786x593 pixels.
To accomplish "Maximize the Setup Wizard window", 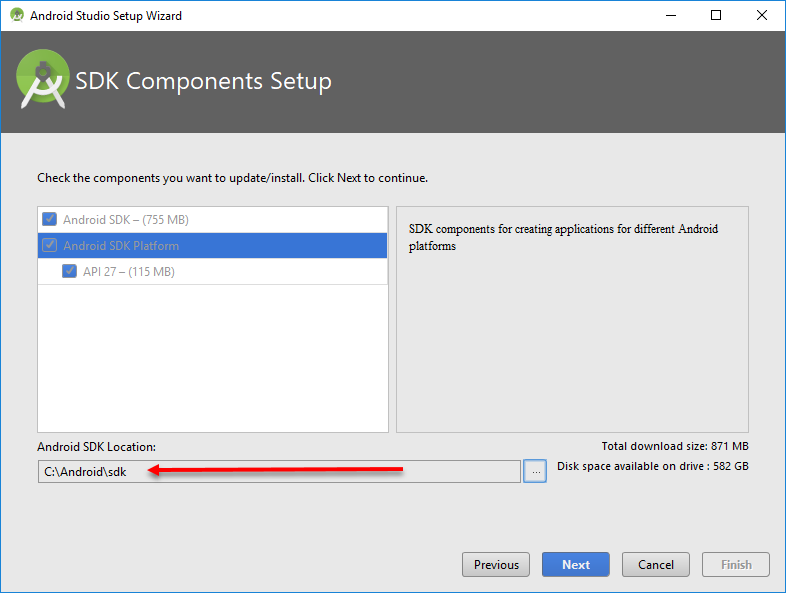I will click(716, 16).
